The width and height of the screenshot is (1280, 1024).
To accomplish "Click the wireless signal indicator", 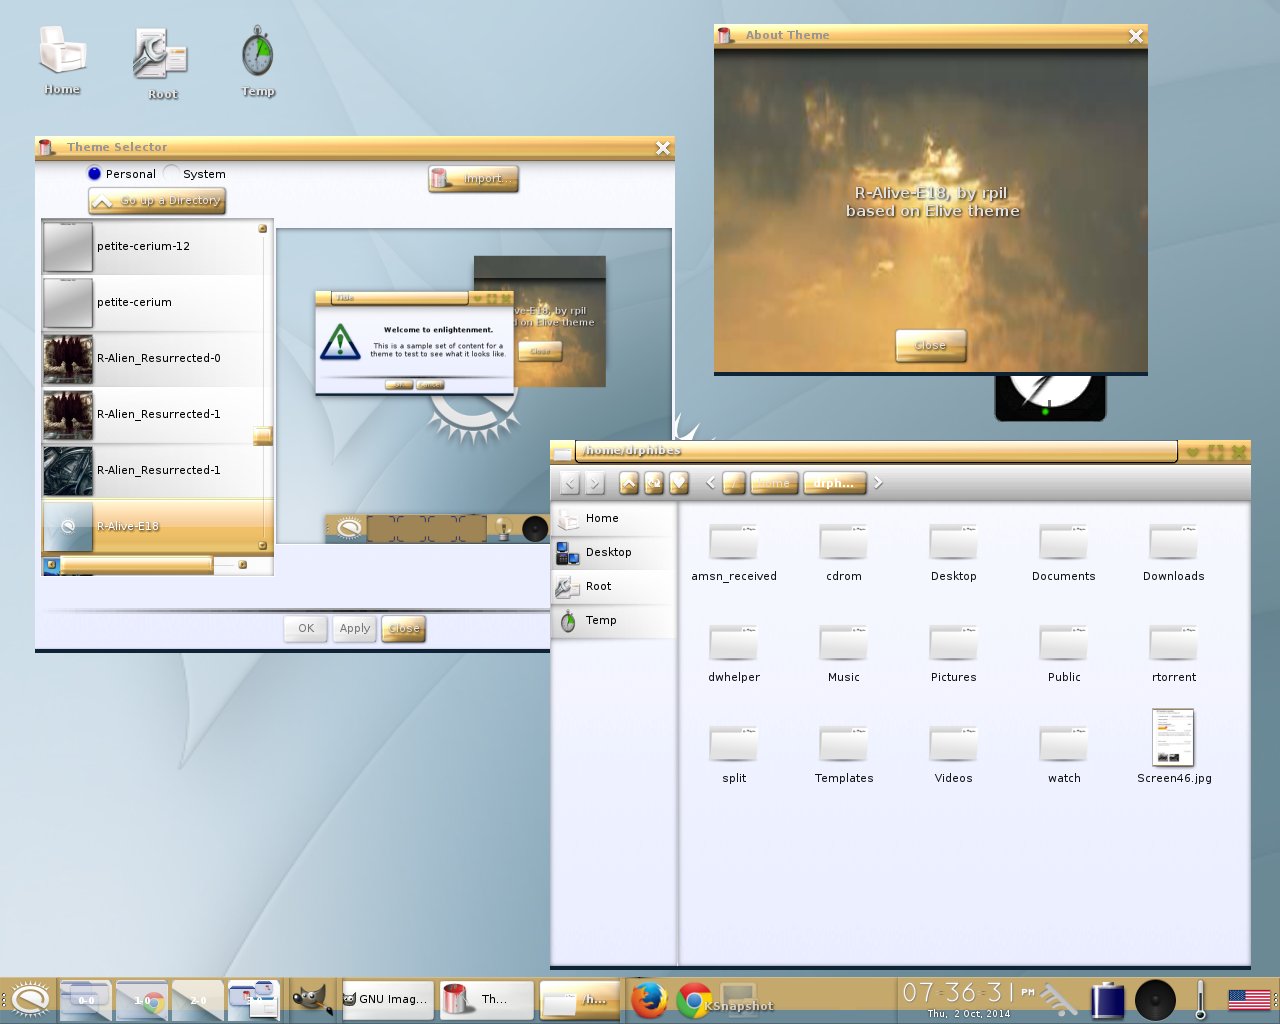I will 1057,999.
